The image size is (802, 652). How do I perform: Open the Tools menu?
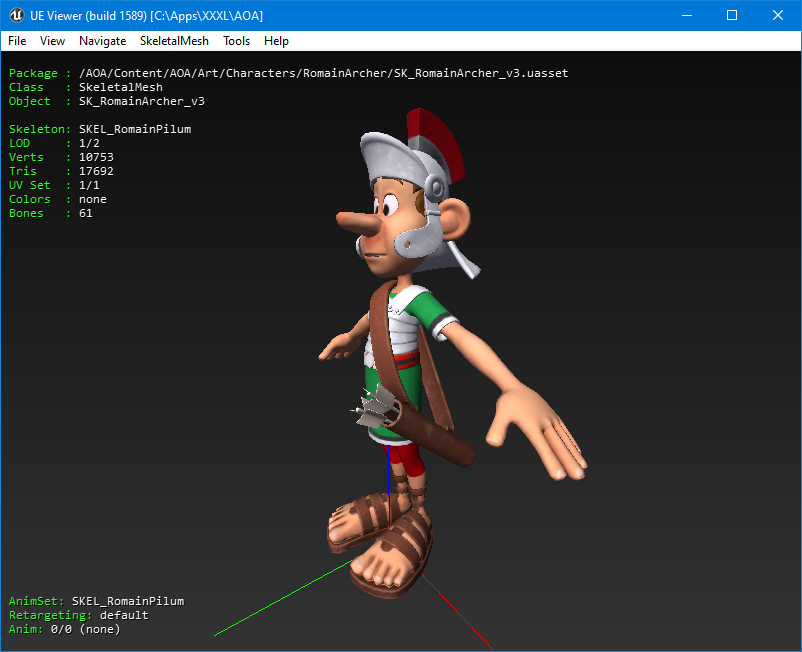click(236, 41)
